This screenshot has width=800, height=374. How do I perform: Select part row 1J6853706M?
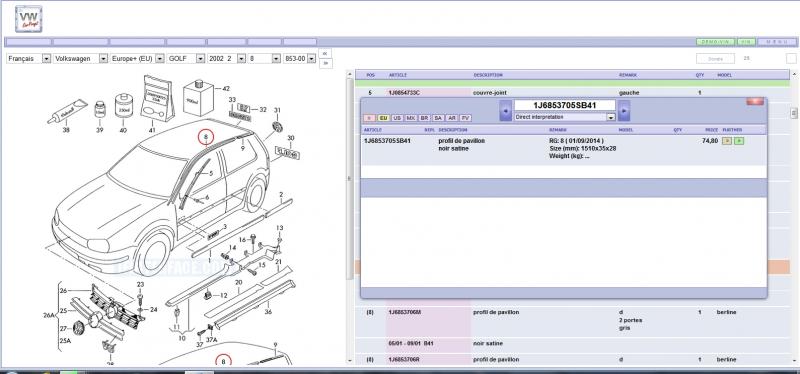coord(571,320)
